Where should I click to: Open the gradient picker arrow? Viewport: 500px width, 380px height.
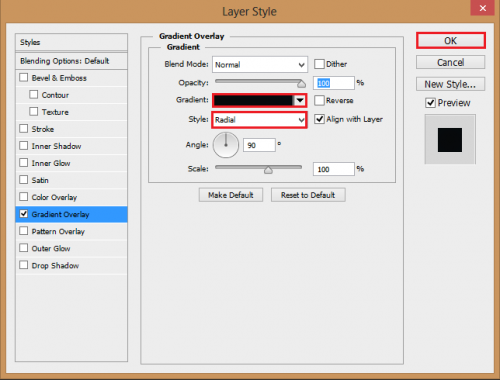[x=300, y=100]
